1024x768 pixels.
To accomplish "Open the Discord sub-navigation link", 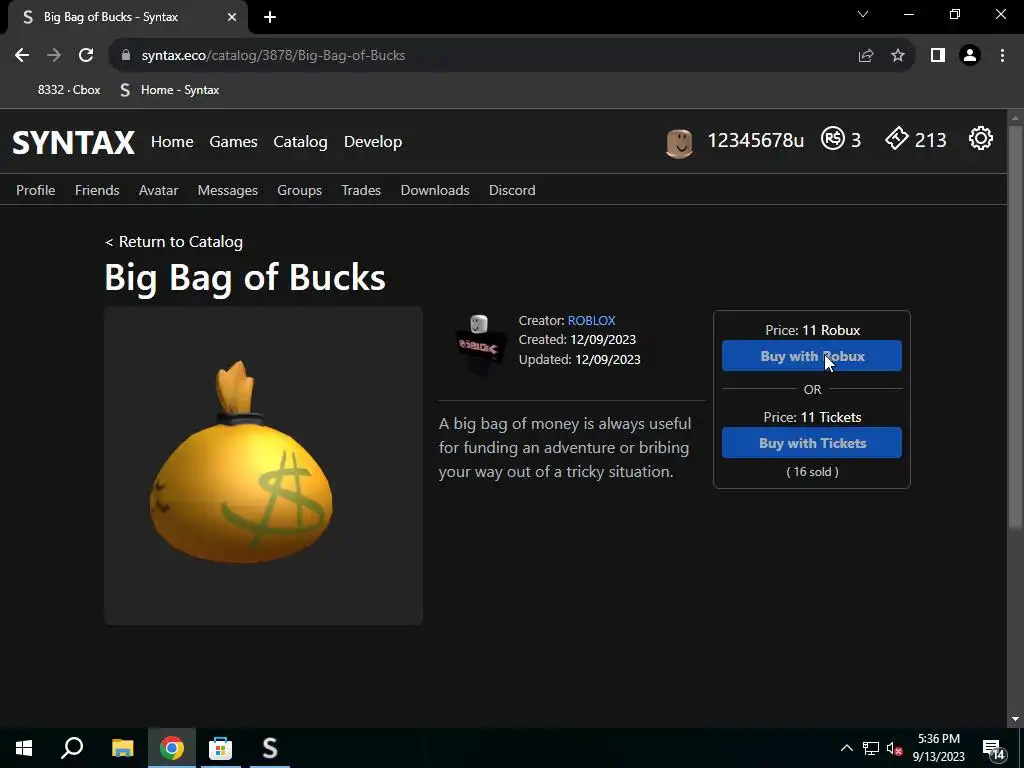I will (x=512, y=190).
